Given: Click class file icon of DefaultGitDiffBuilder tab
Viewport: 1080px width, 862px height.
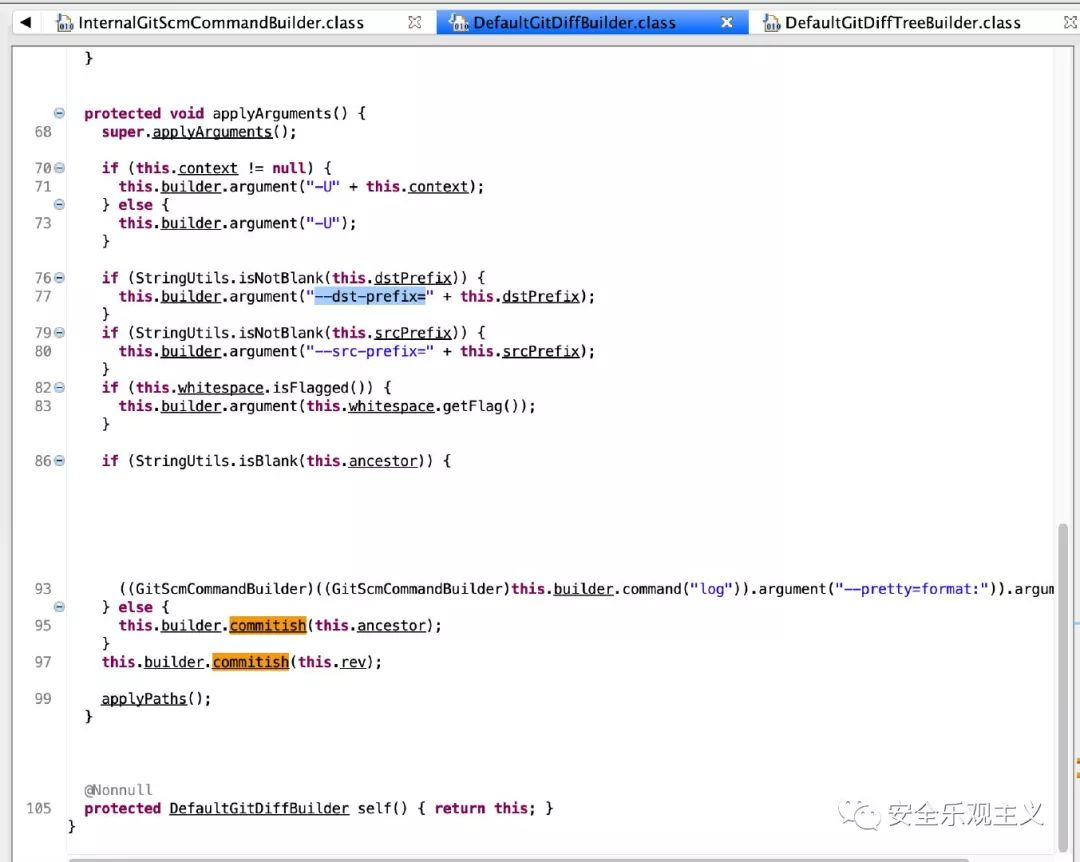Looking at the screenshot, I should pos(459,23).
